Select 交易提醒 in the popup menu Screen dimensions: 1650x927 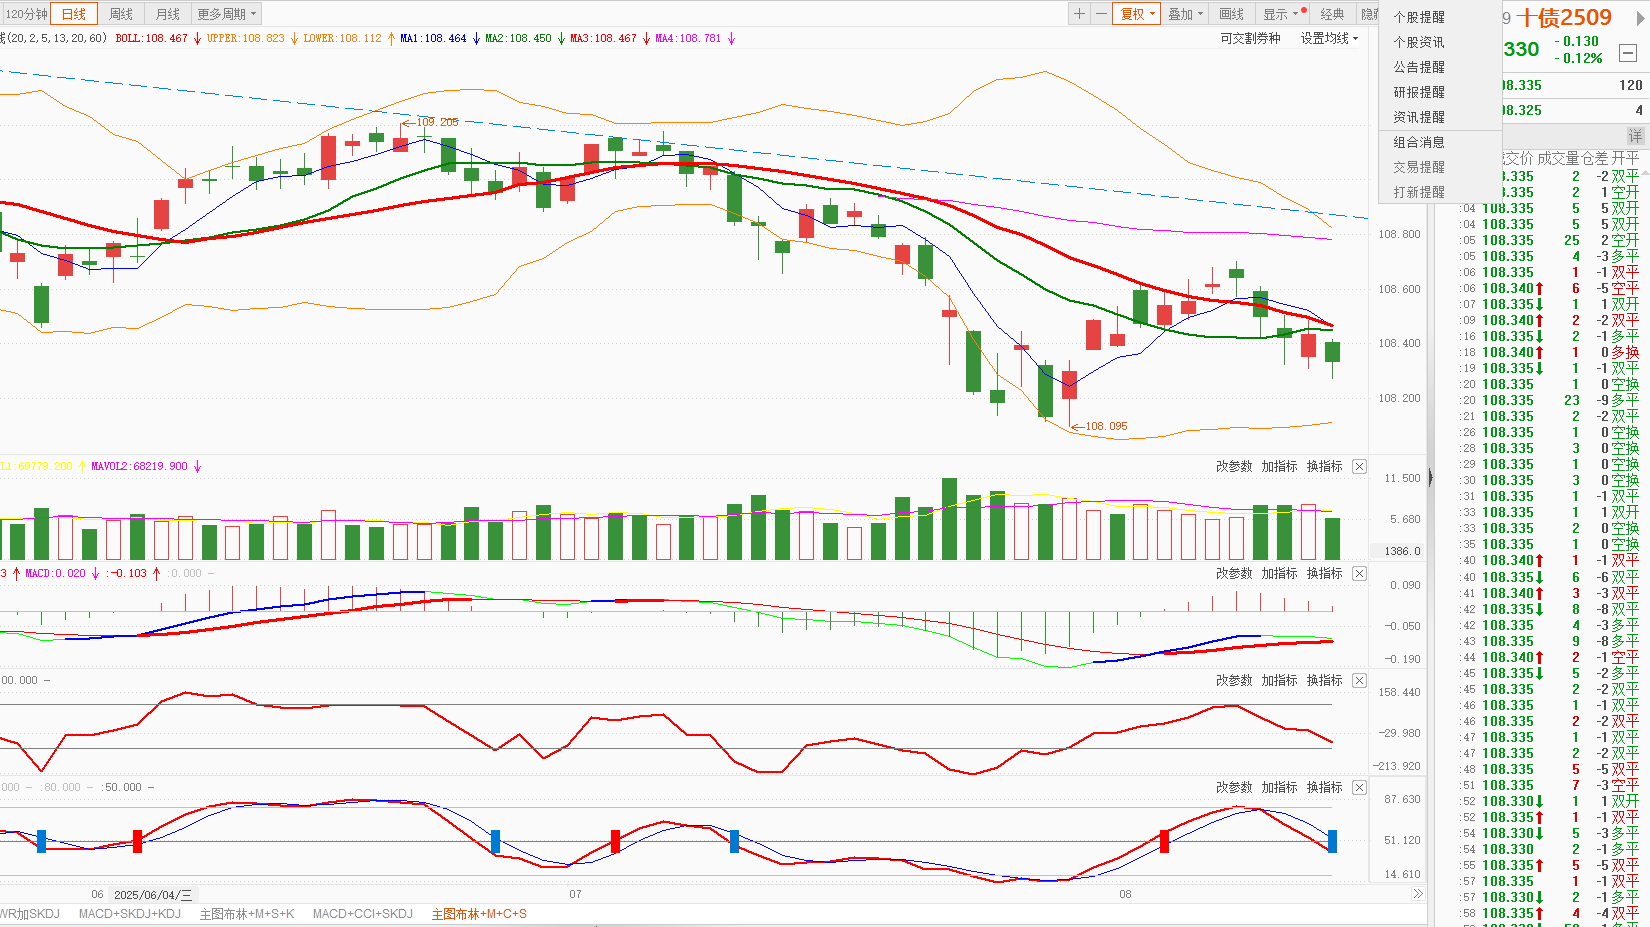[x=1419, y=167]
